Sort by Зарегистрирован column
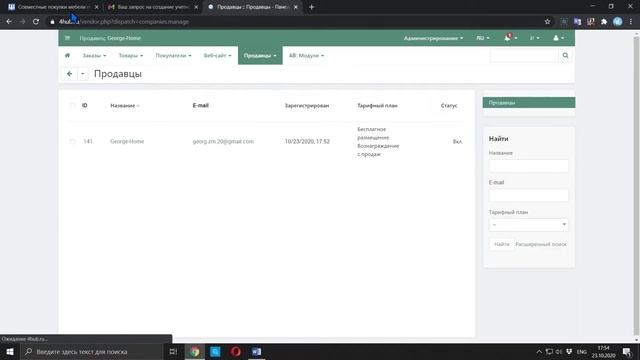Image resolution: width=640 pixels, height=360 pixels. [x=307, y=105]
